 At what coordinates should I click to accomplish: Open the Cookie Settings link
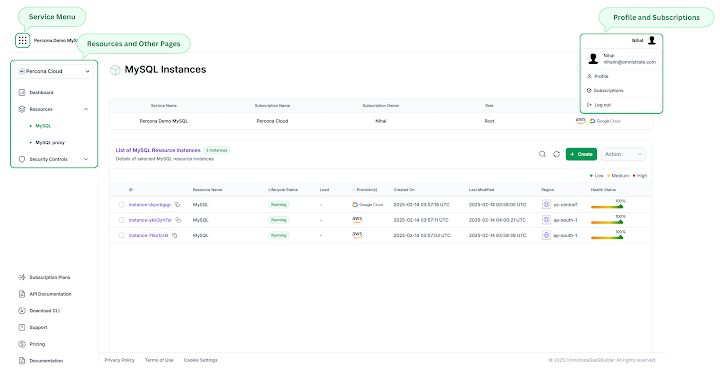tap(201, 360)
